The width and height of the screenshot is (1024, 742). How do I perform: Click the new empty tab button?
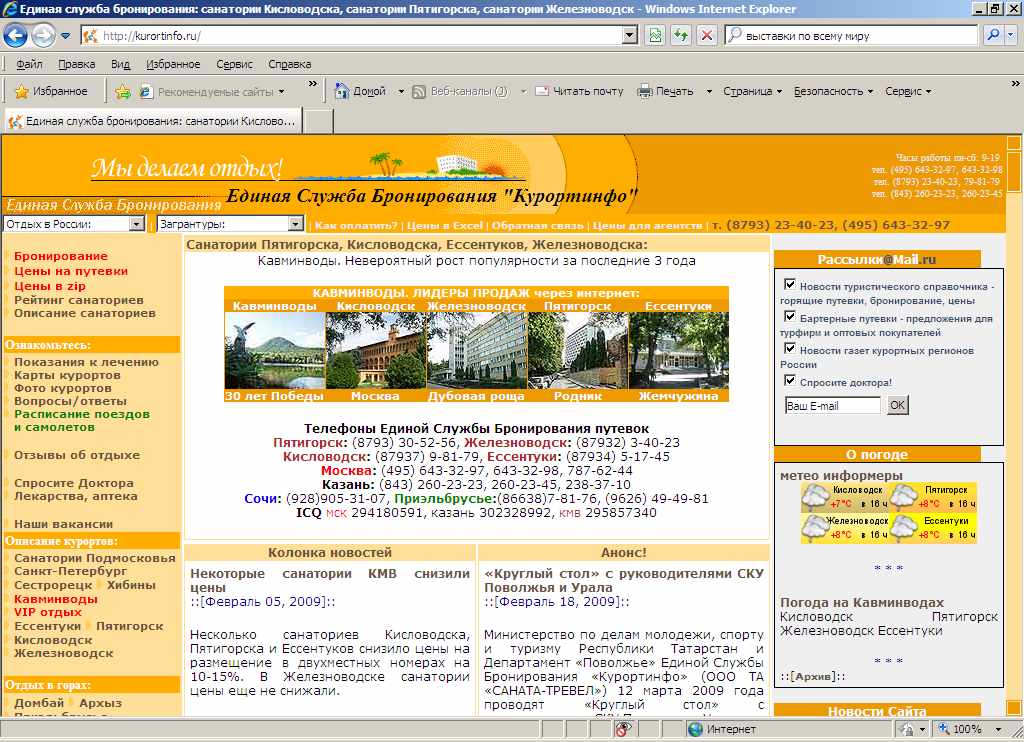coord(319,121)
